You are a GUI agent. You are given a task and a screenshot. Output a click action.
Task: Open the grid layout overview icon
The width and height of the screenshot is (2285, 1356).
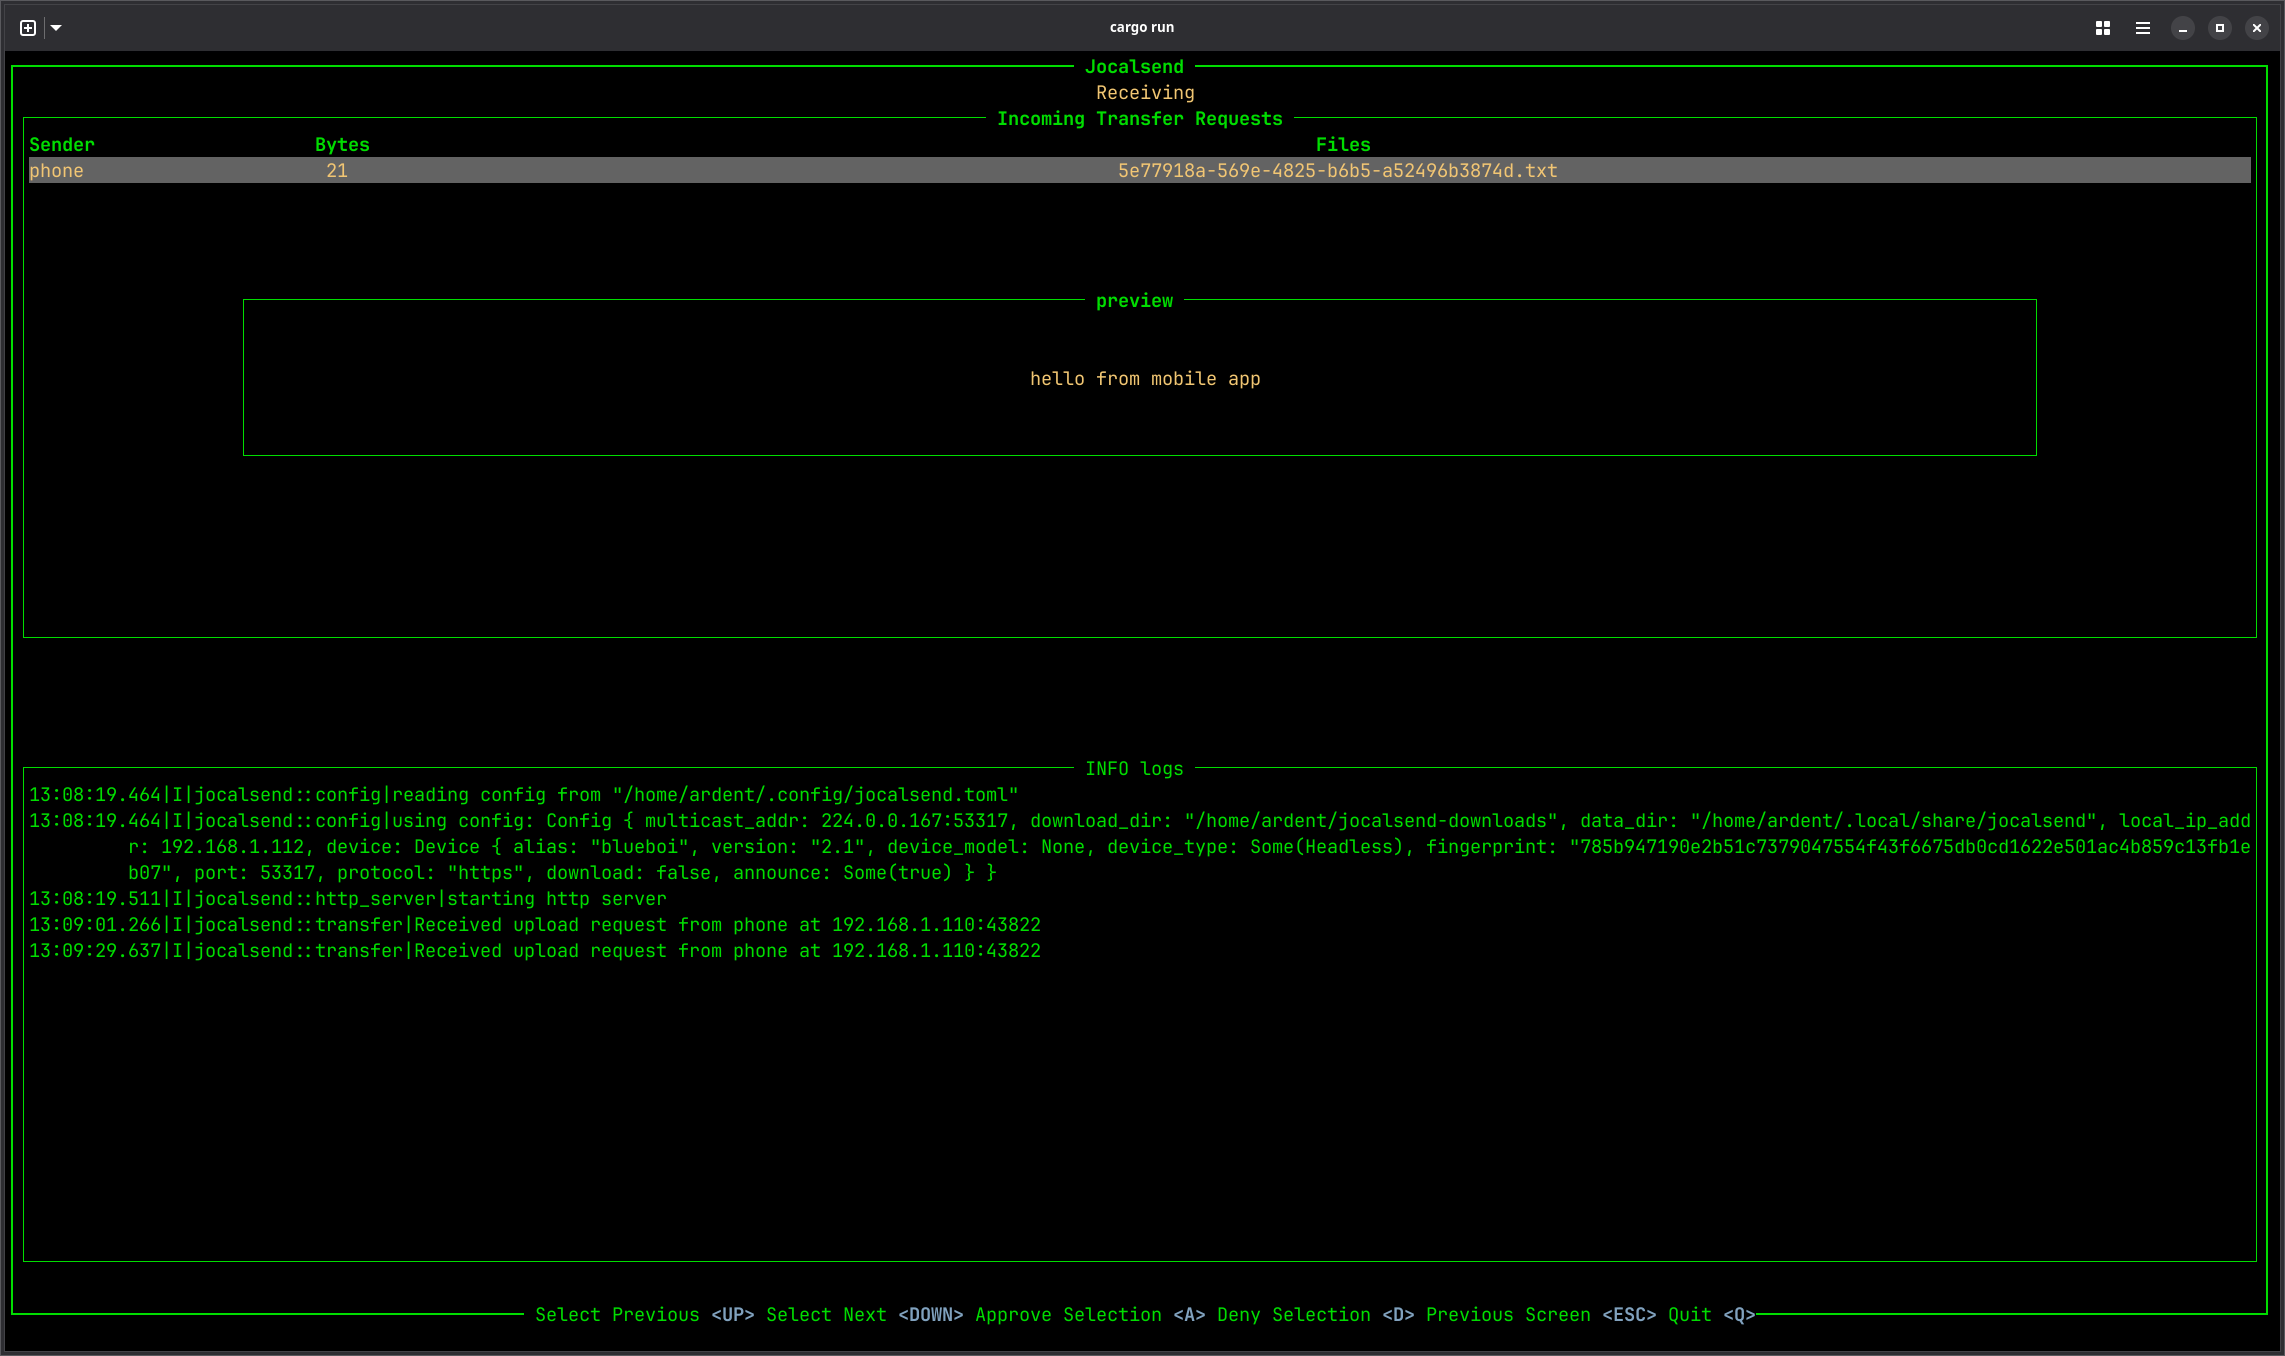click(2103, 28)
